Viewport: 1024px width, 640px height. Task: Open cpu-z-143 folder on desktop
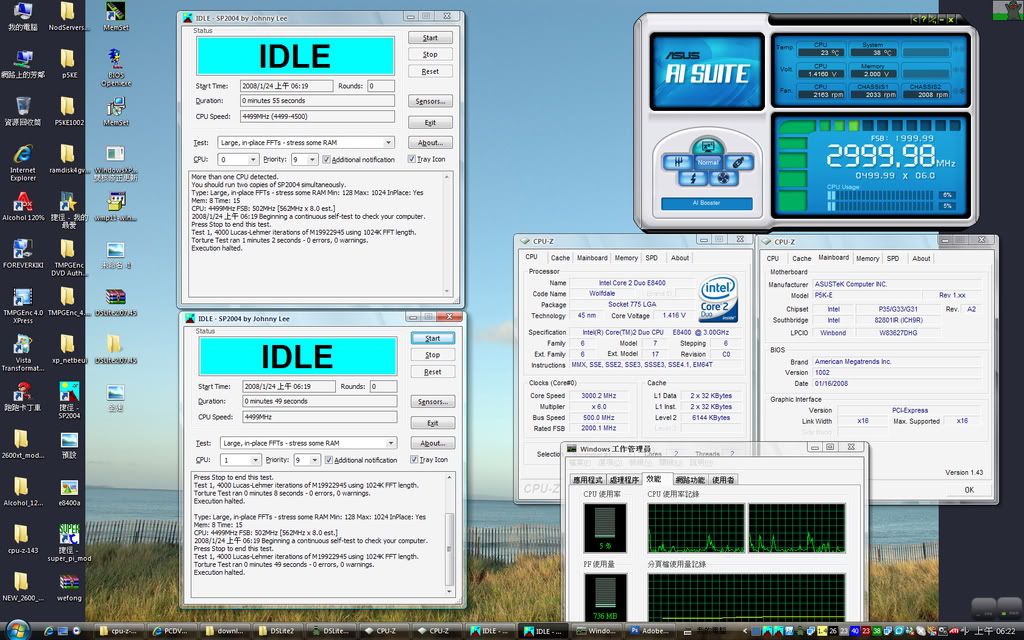click(x=21, y=539)
